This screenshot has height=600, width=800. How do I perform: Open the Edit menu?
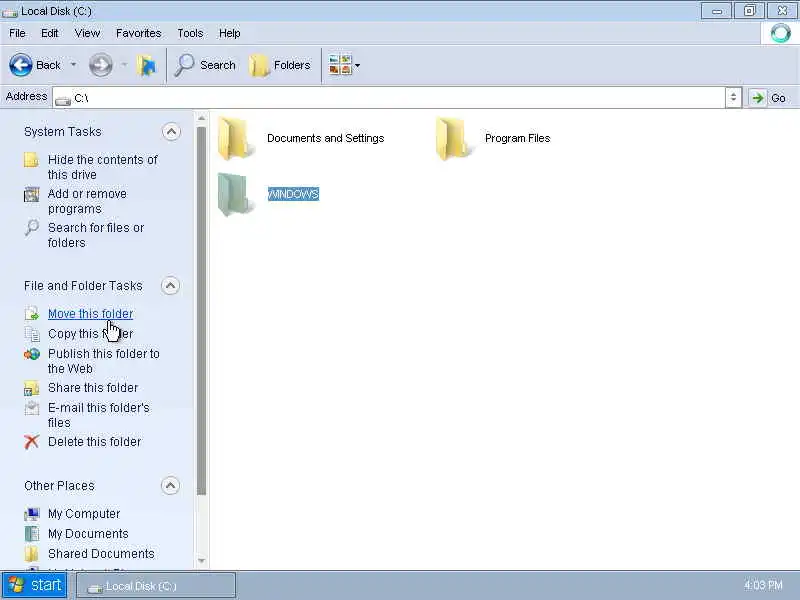pos(49,33)
